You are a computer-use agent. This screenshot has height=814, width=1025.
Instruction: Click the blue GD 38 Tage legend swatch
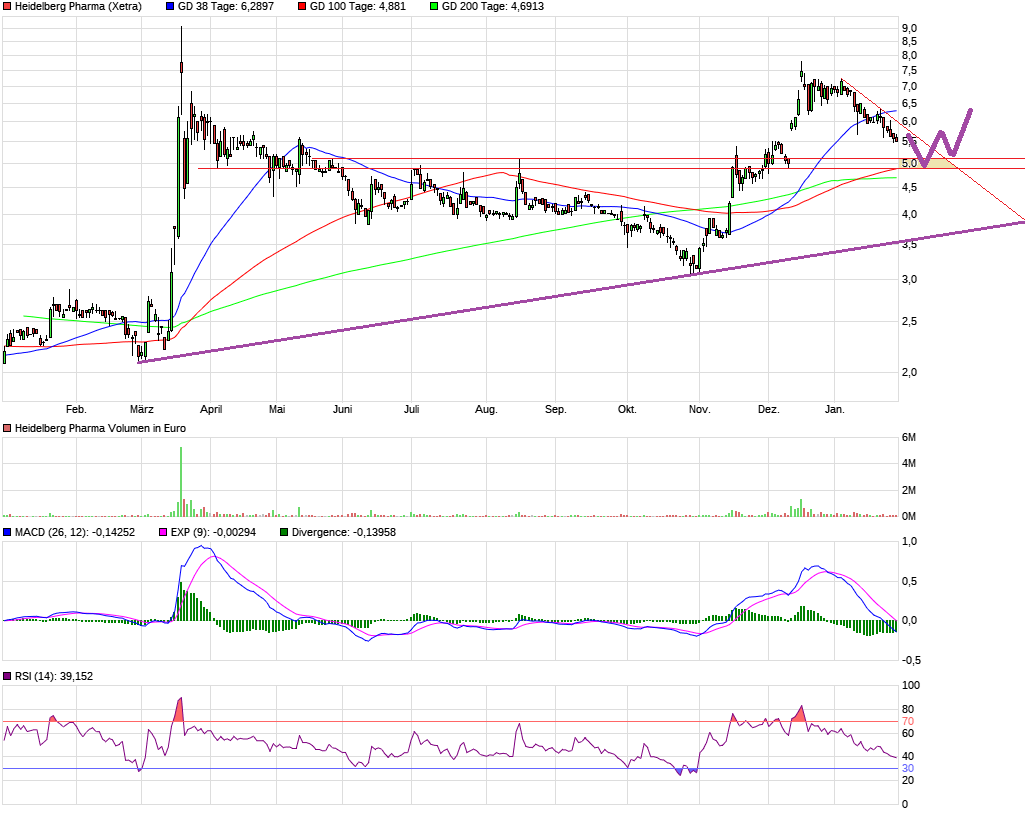[170, 7]
